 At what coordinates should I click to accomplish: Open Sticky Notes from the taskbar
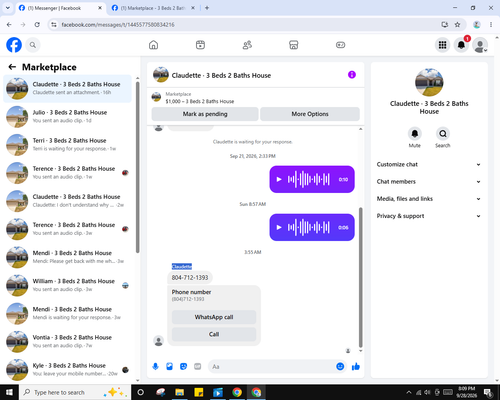(x=199, y=392)
